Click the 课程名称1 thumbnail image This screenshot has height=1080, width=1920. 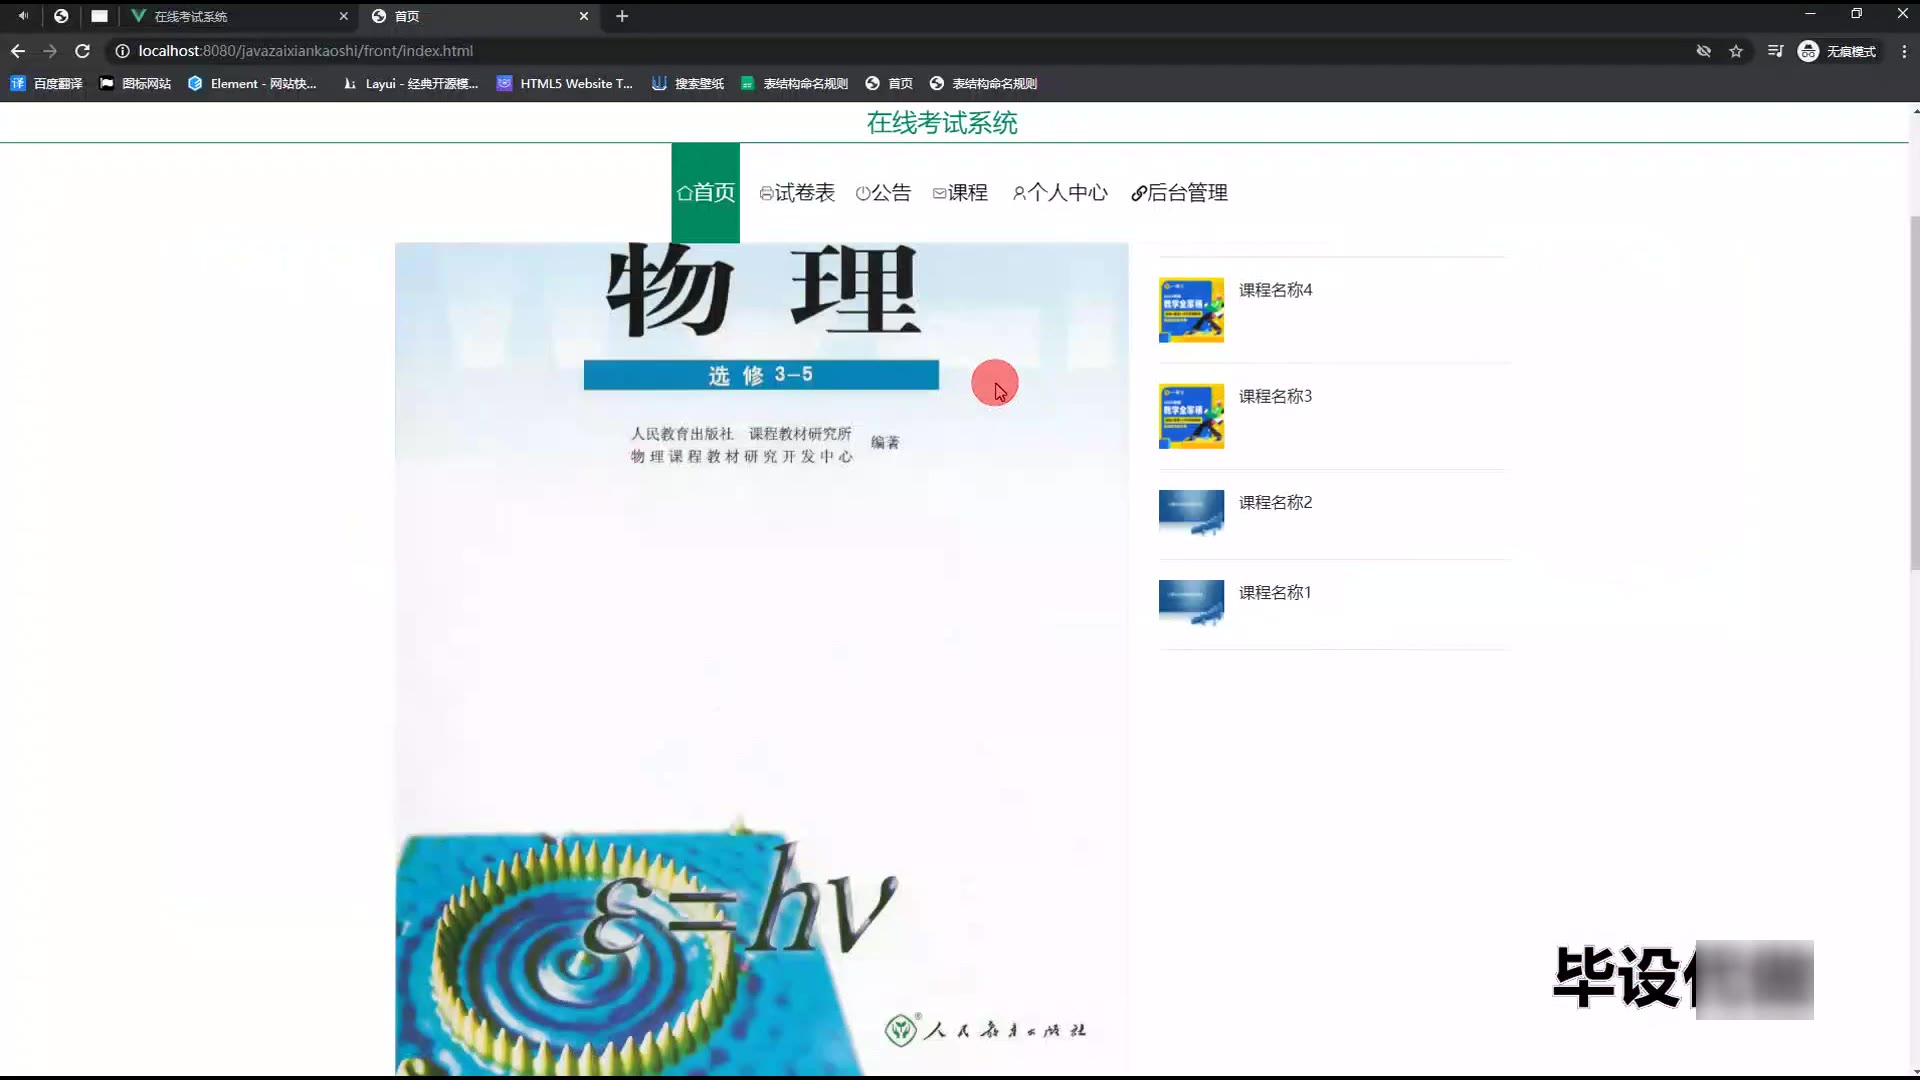(x=1191, y=603)
